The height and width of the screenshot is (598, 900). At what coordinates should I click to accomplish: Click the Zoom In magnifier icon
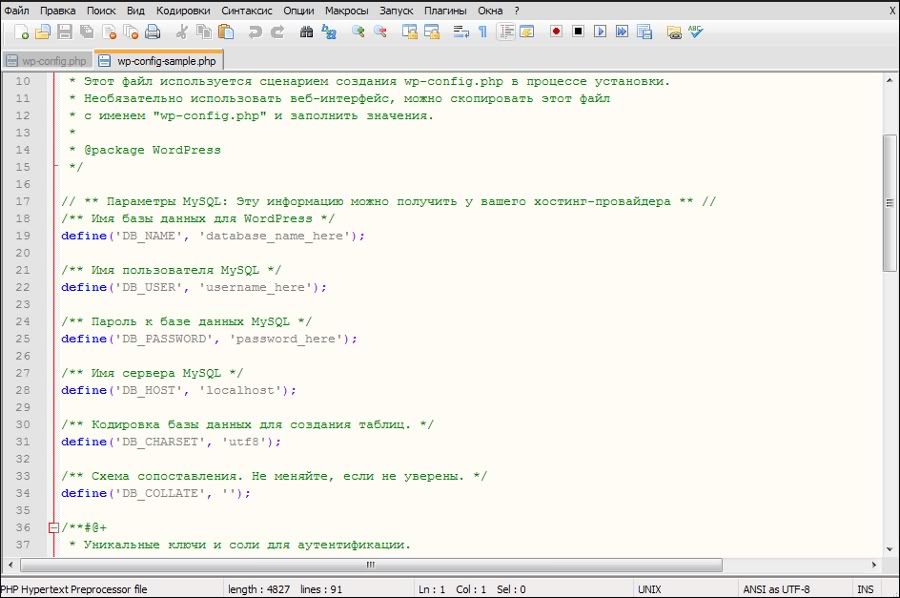[358, 32]
